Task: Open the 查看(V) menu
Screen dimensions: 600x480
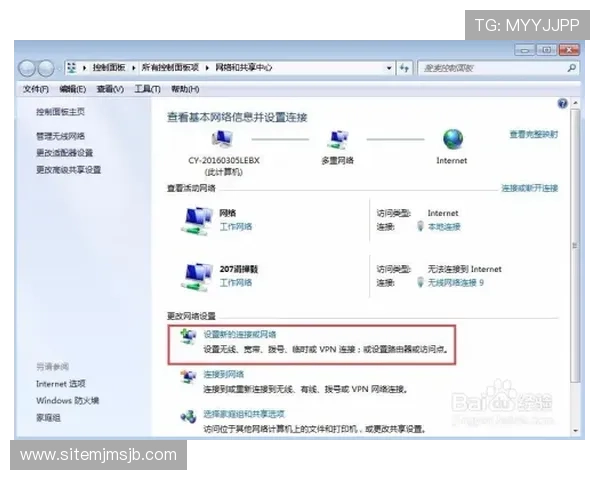Action: click(110, 89)
